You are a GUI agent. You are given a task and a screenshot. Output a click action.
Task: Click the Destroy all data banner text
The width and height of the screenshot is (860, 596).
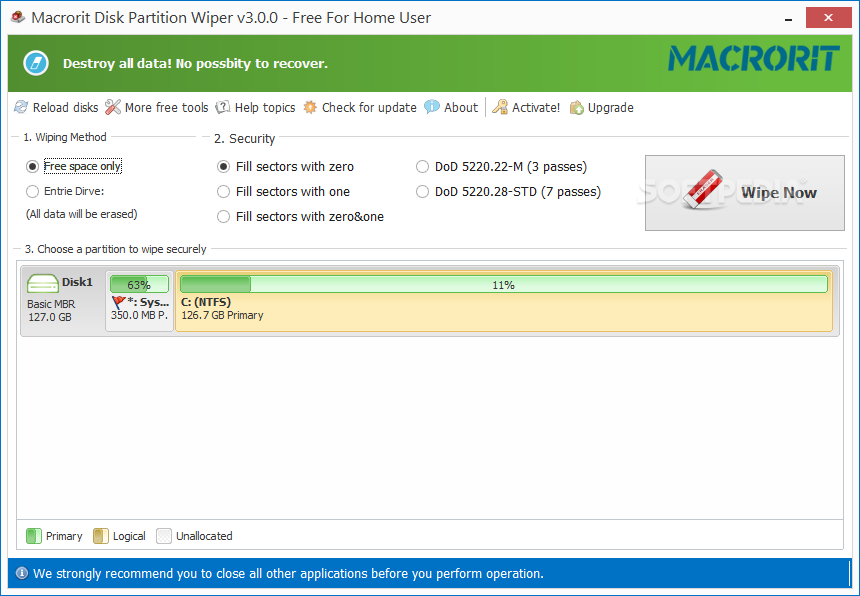pos(195,63)
